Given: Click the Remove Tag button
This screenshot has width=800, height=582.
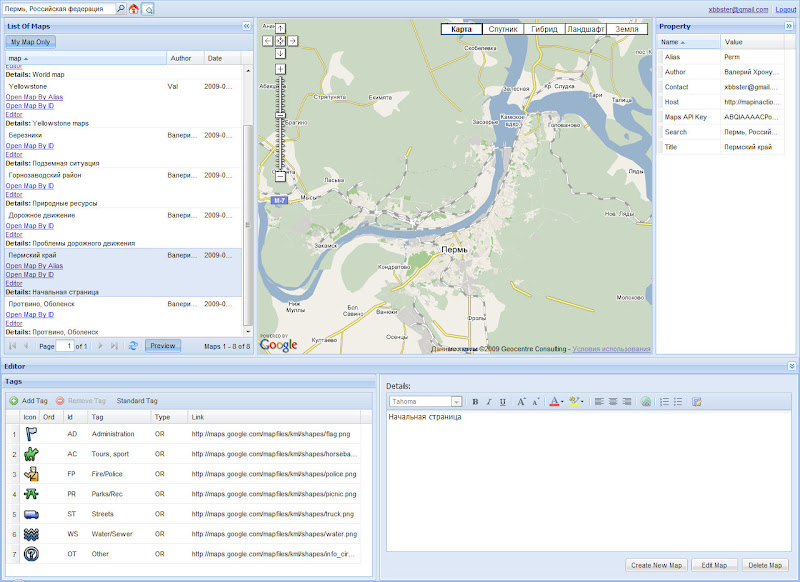Looking at the screenshot, I should point(81,401).
